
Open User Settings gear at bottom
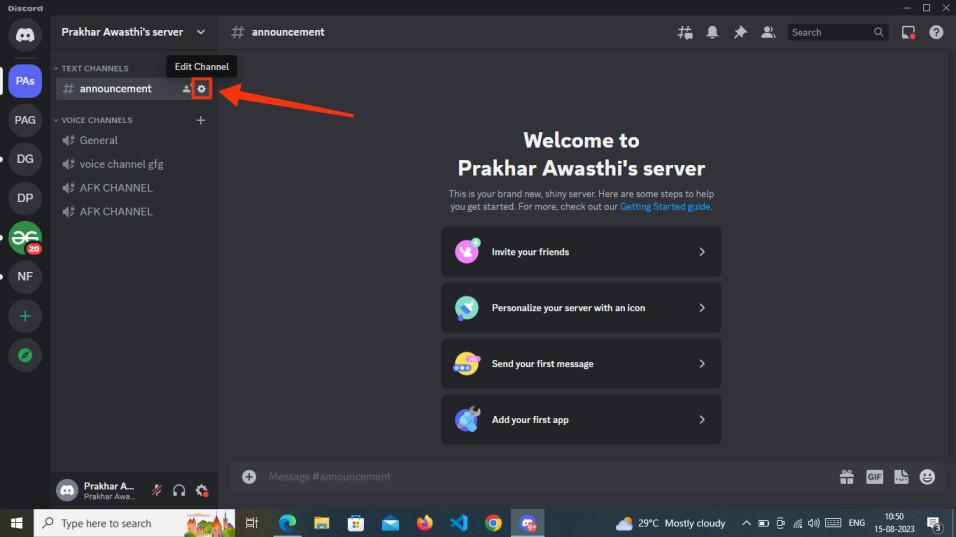[x=202, y=490]
